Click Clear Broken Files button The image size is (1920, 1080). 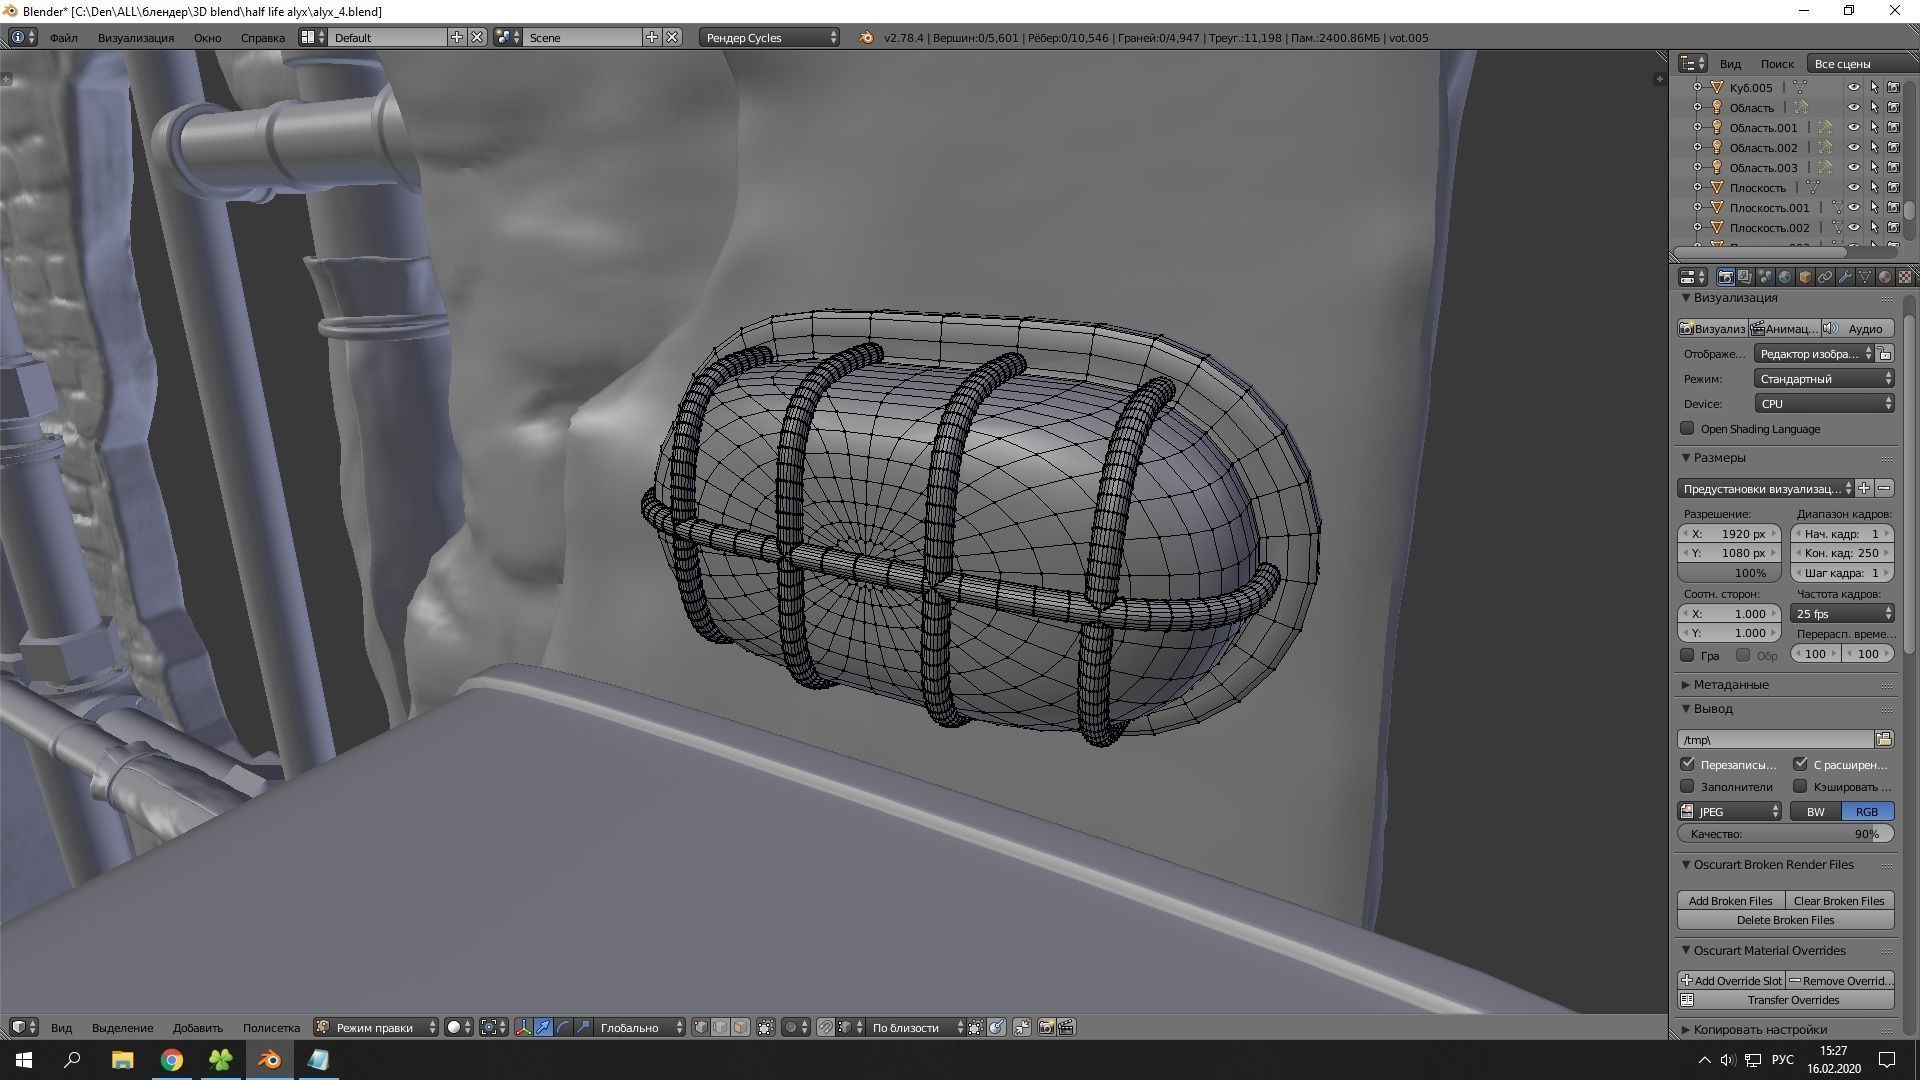click(x=1839, y=900)
